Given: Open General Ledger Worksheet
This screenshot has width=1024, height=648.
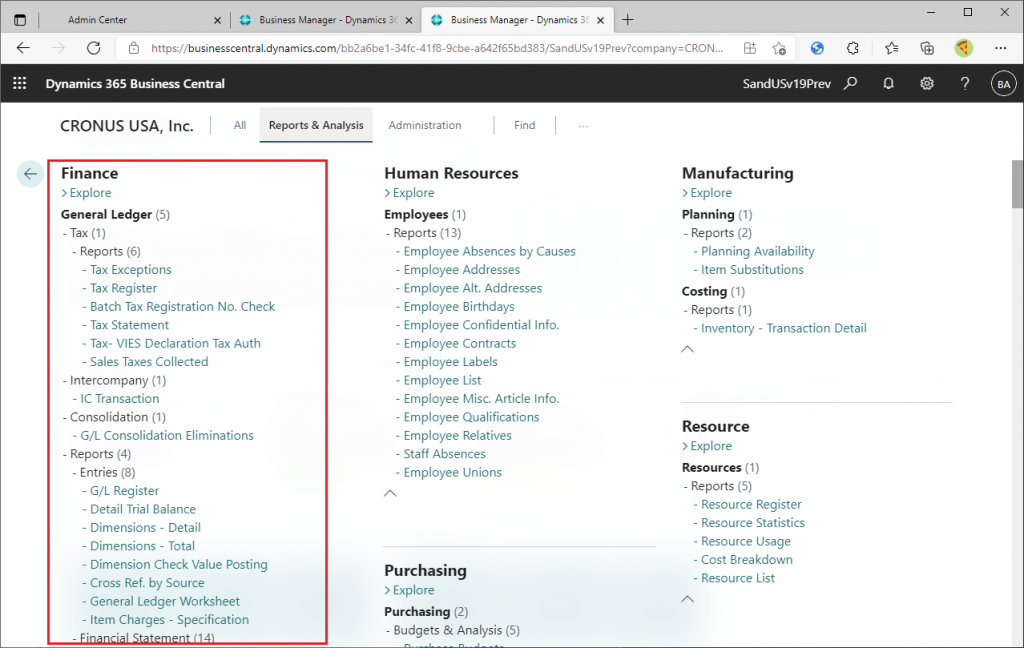Looking at the screenshot, I should [165, 601].
